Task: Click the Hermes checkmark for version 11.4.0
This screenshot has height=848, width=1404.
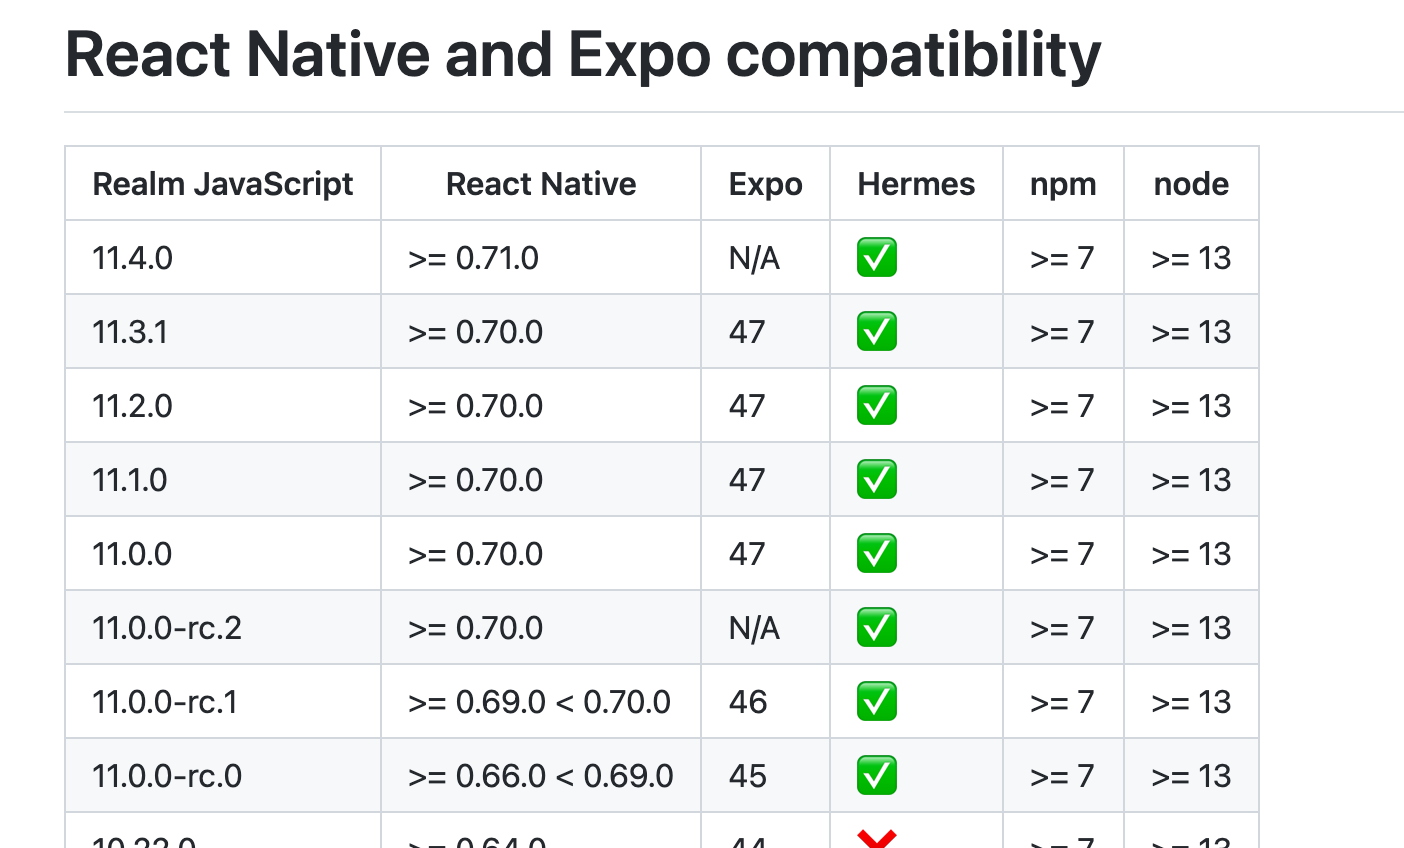Action: coord(877,258)
